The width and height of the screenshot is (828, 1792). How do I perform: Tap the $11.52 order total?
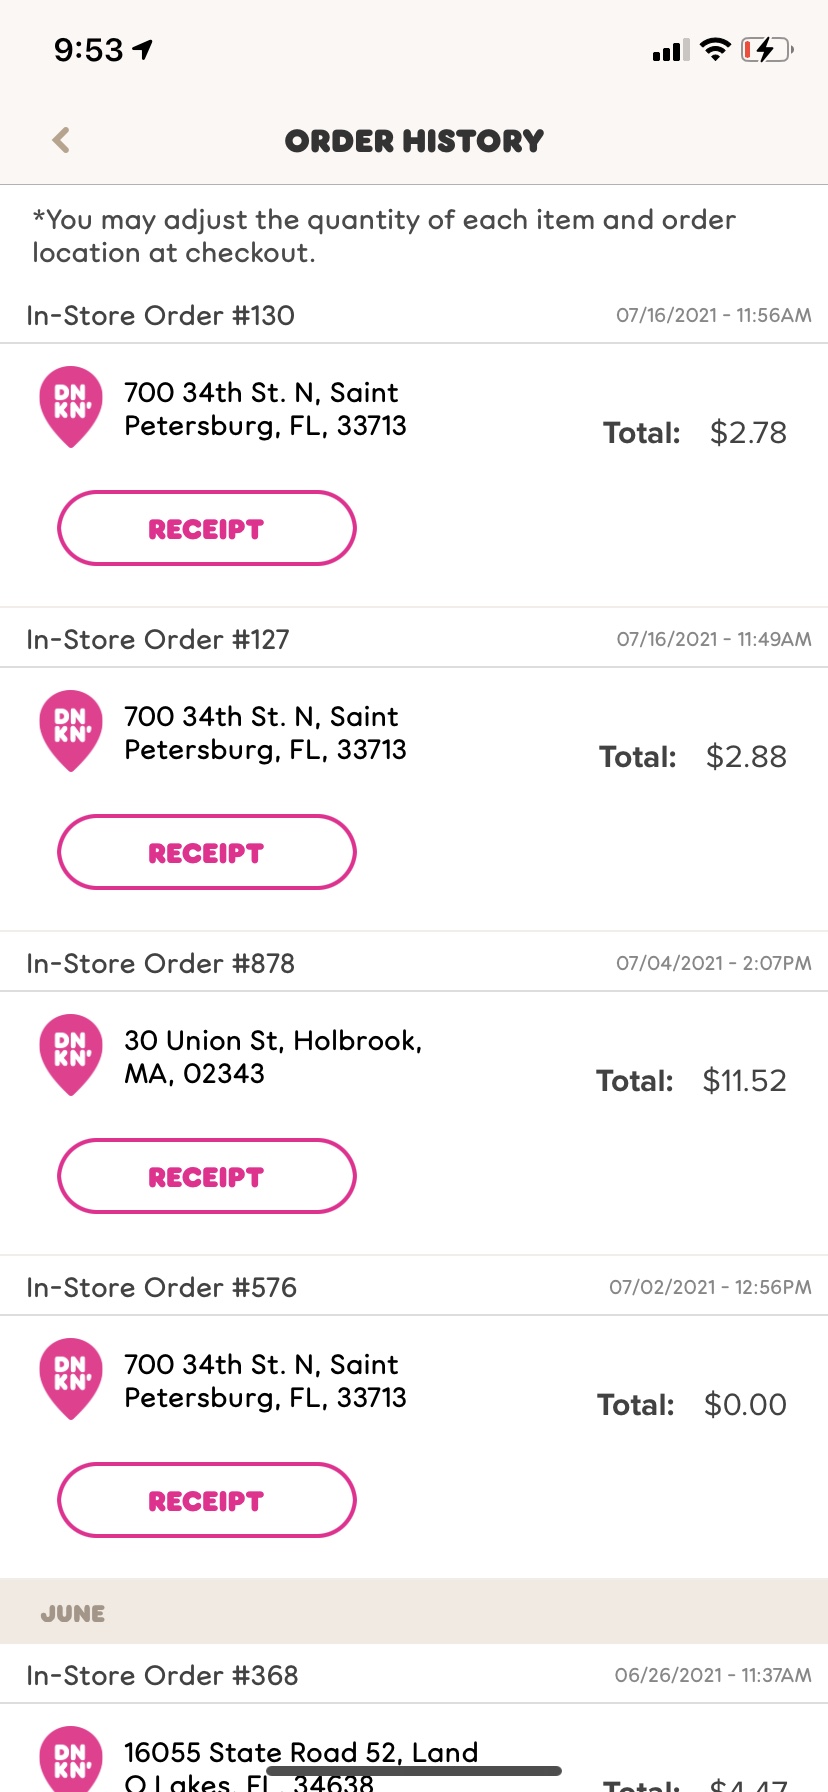tap(744, 1081)
